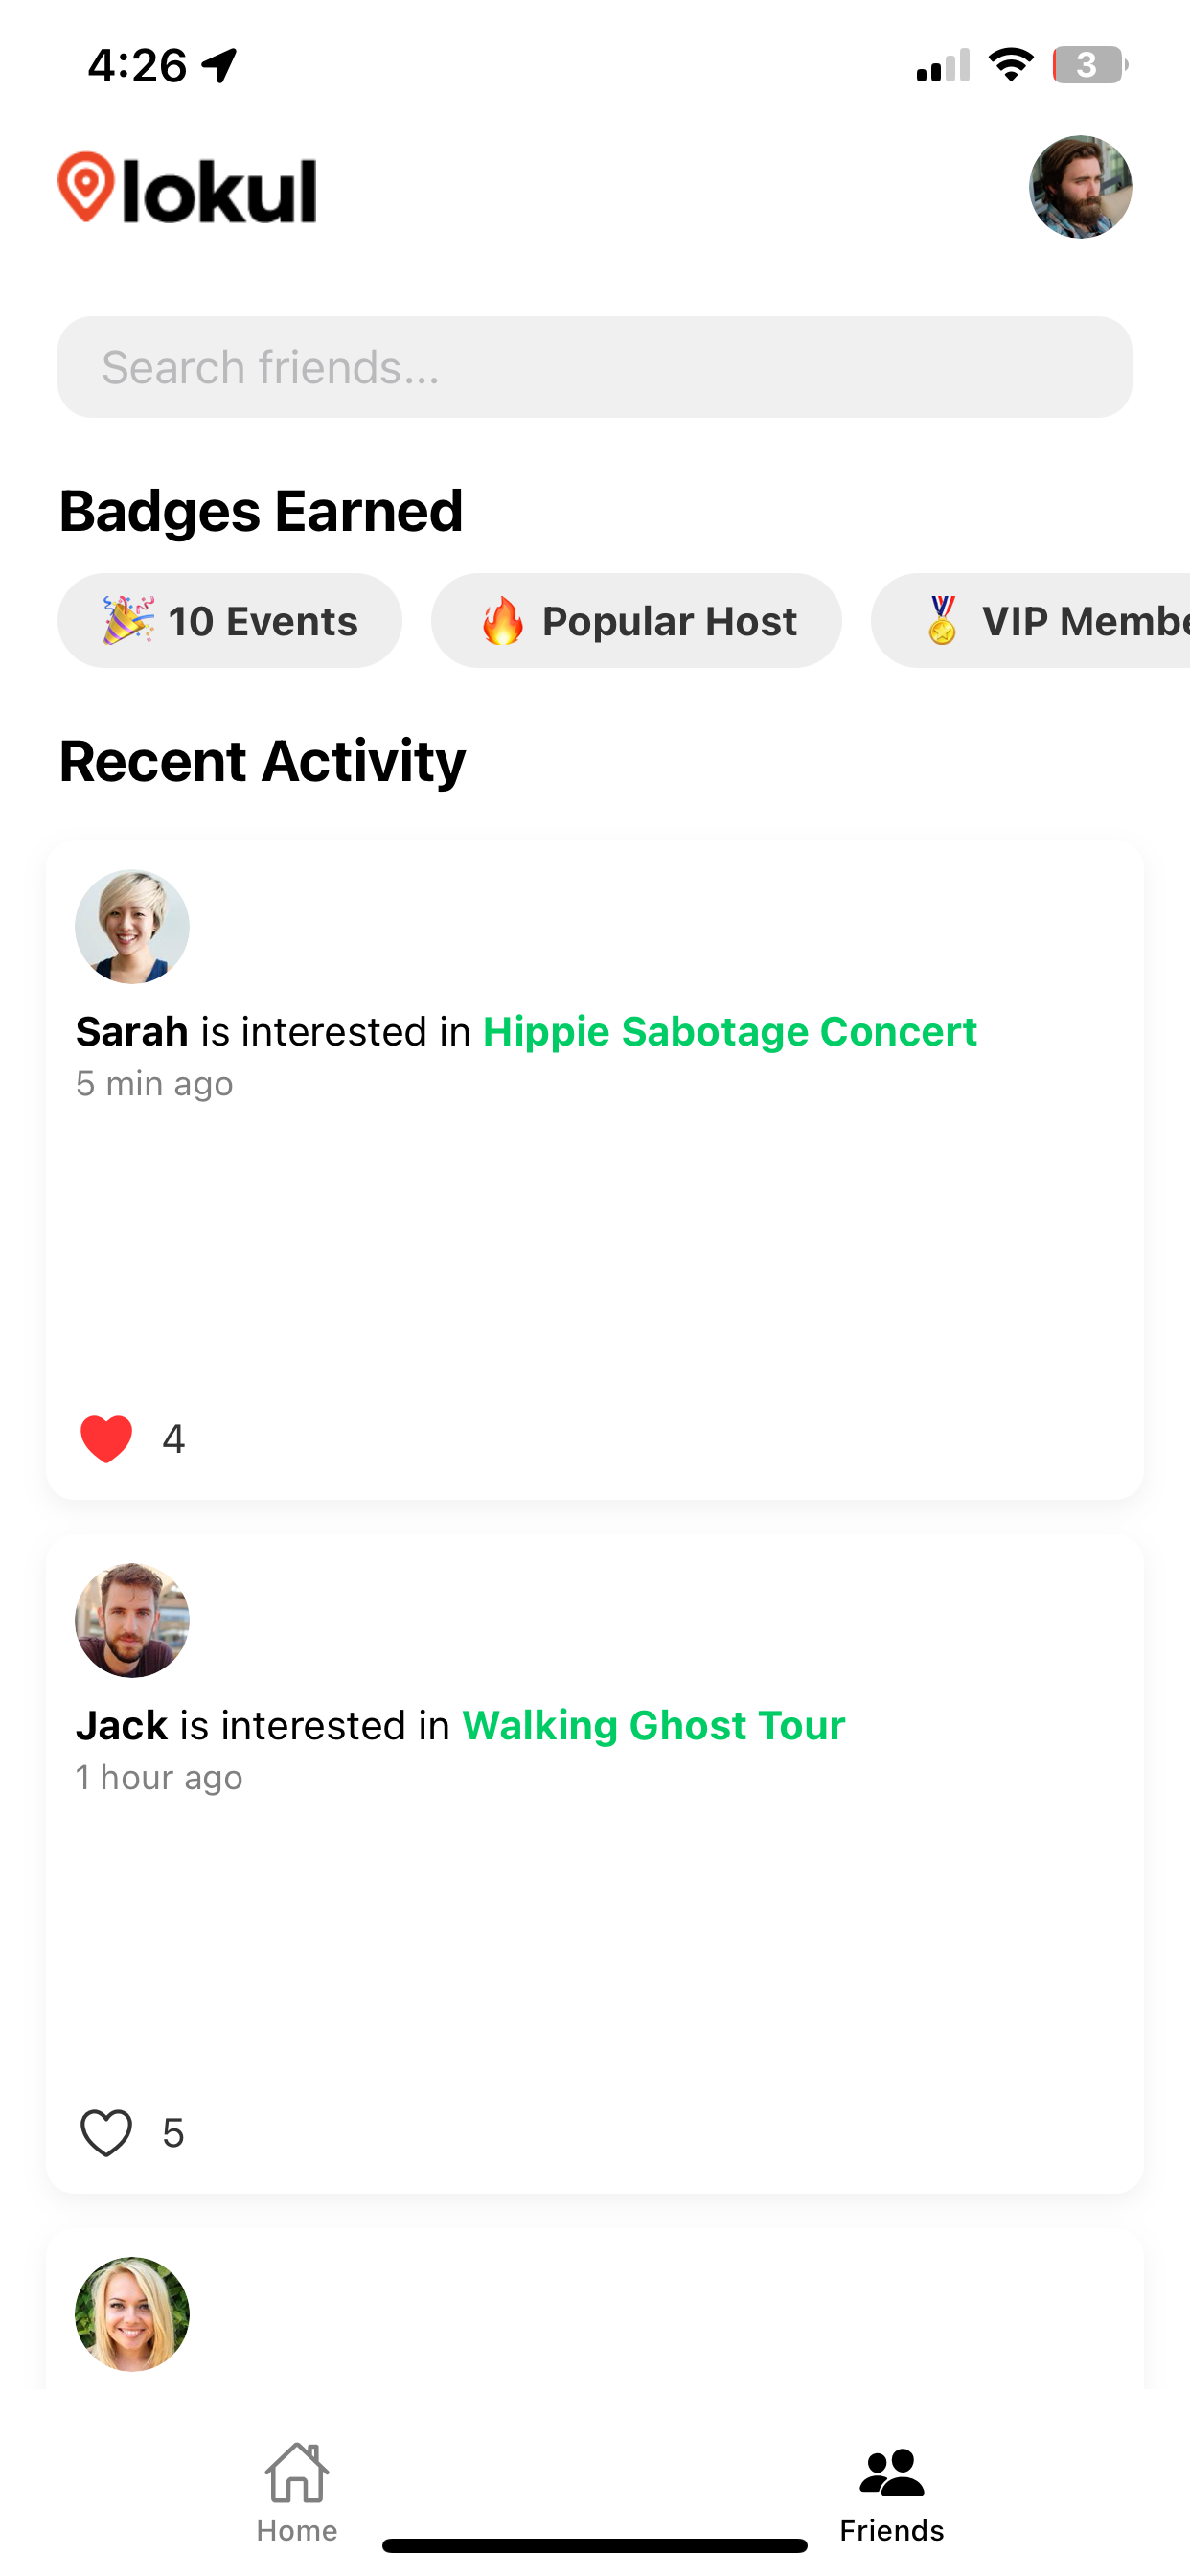Screen dimensions: 1190x2576
Task: Select the VIP Member badge
Action: tap(1031, 621)
